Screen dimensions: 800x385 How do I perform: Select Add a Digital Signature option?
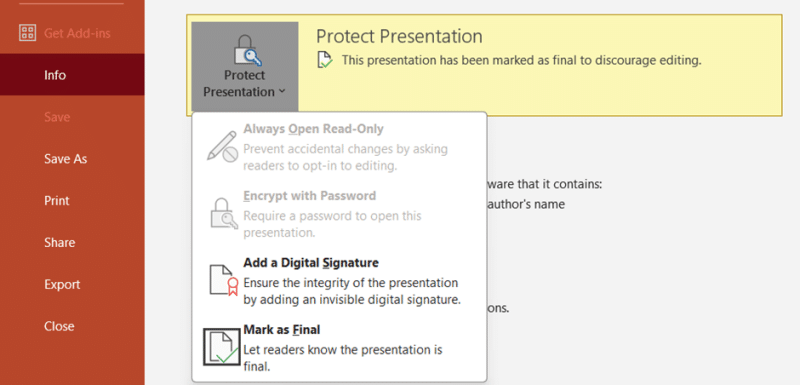[x=339, y=280]
